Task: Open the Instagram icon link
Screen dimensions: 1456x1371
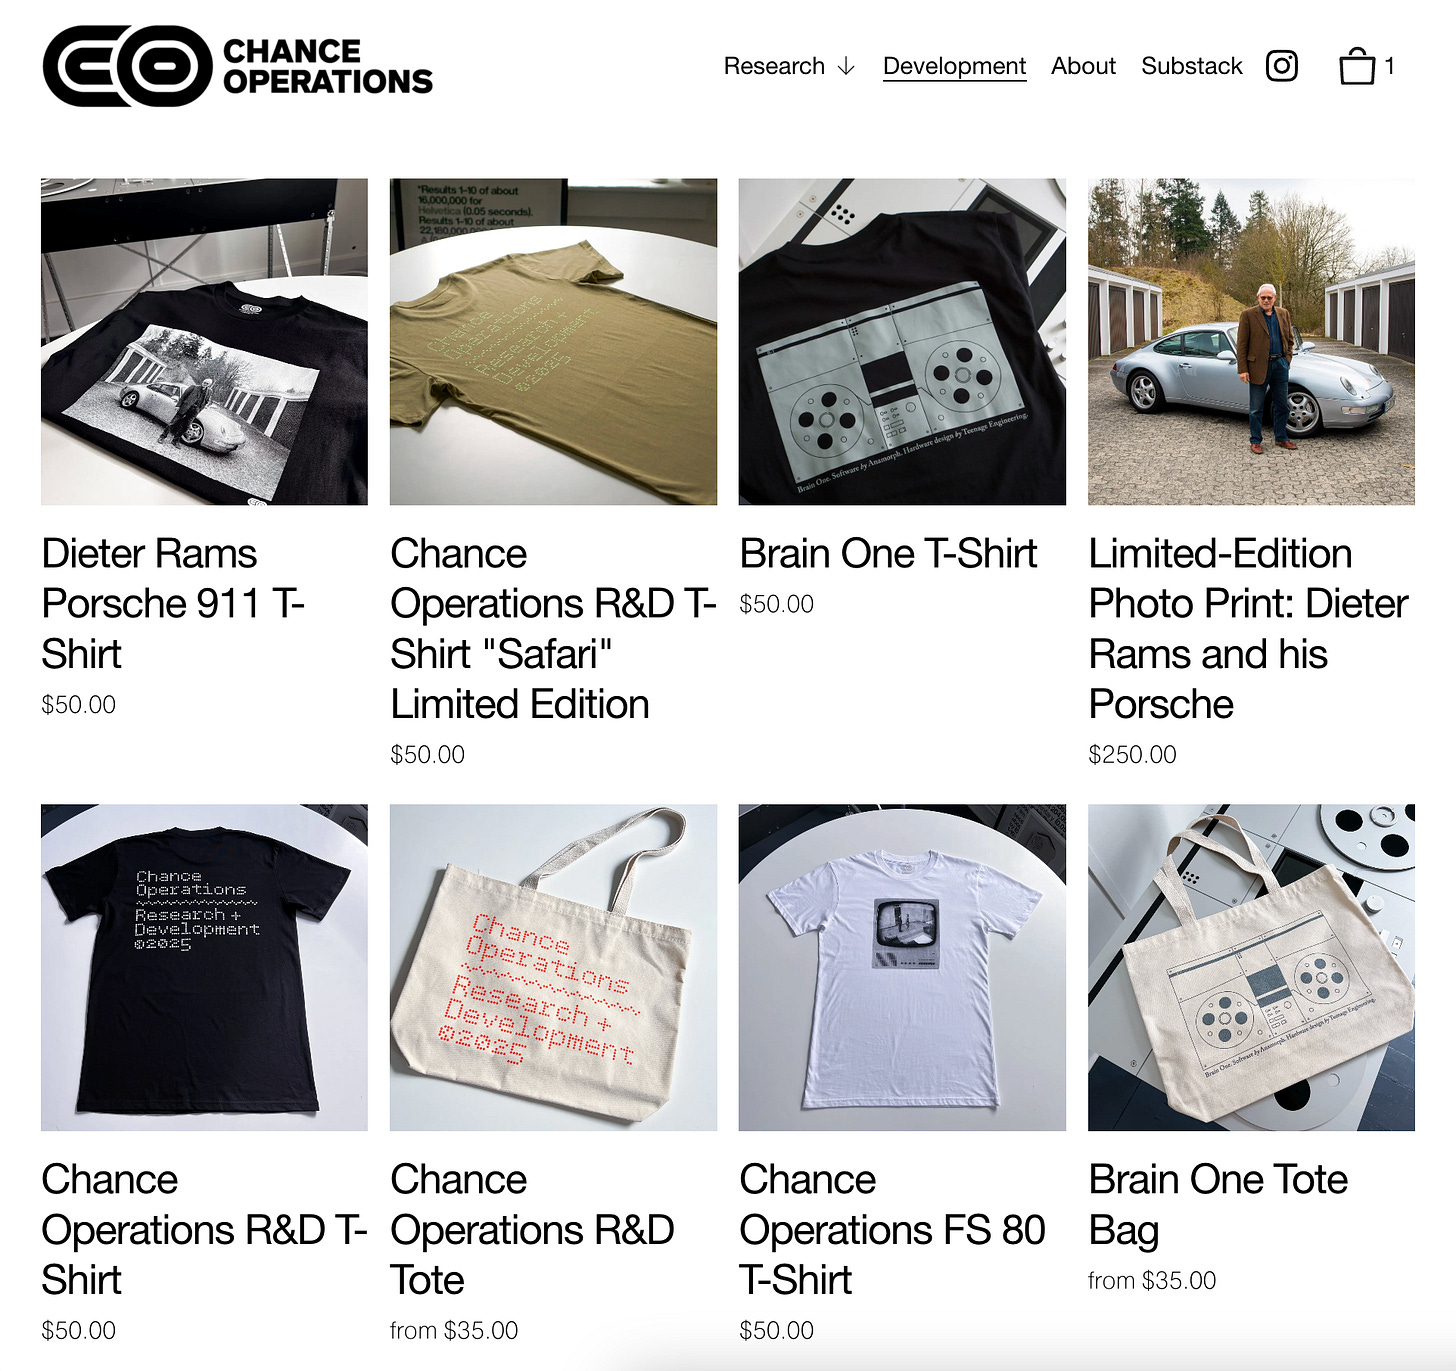Action: tap(1282, 66)
